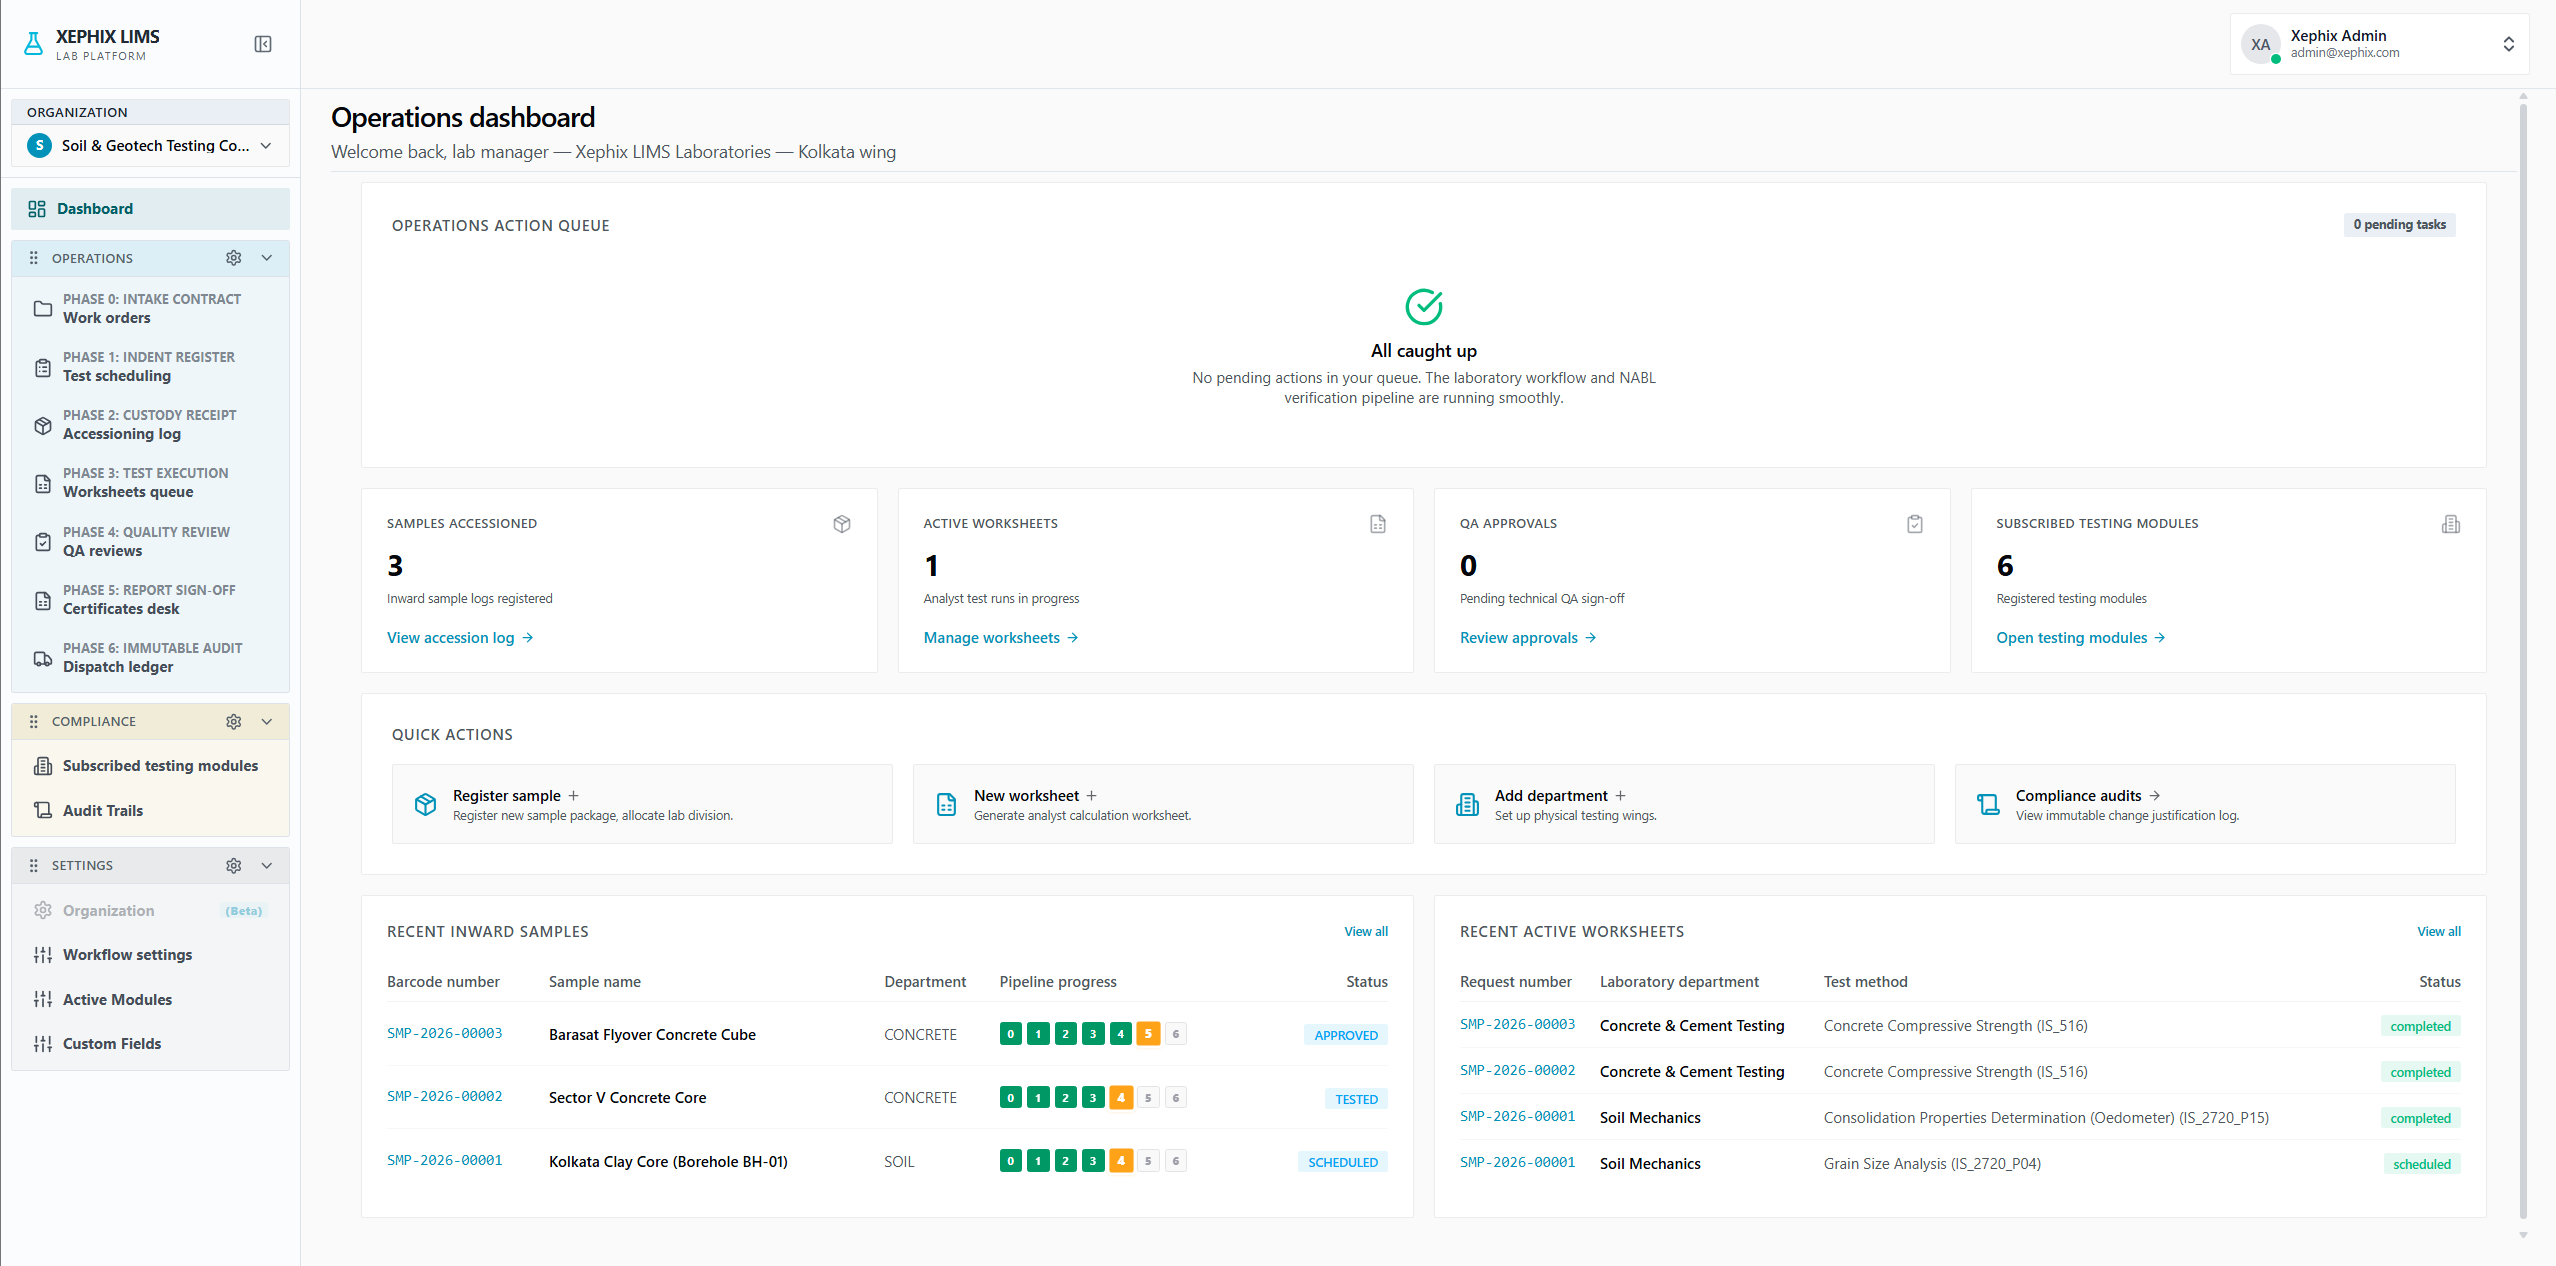The image size is (2556, 1266).
Task: Open Custom Fields settings
Action: click(150, 1044)
